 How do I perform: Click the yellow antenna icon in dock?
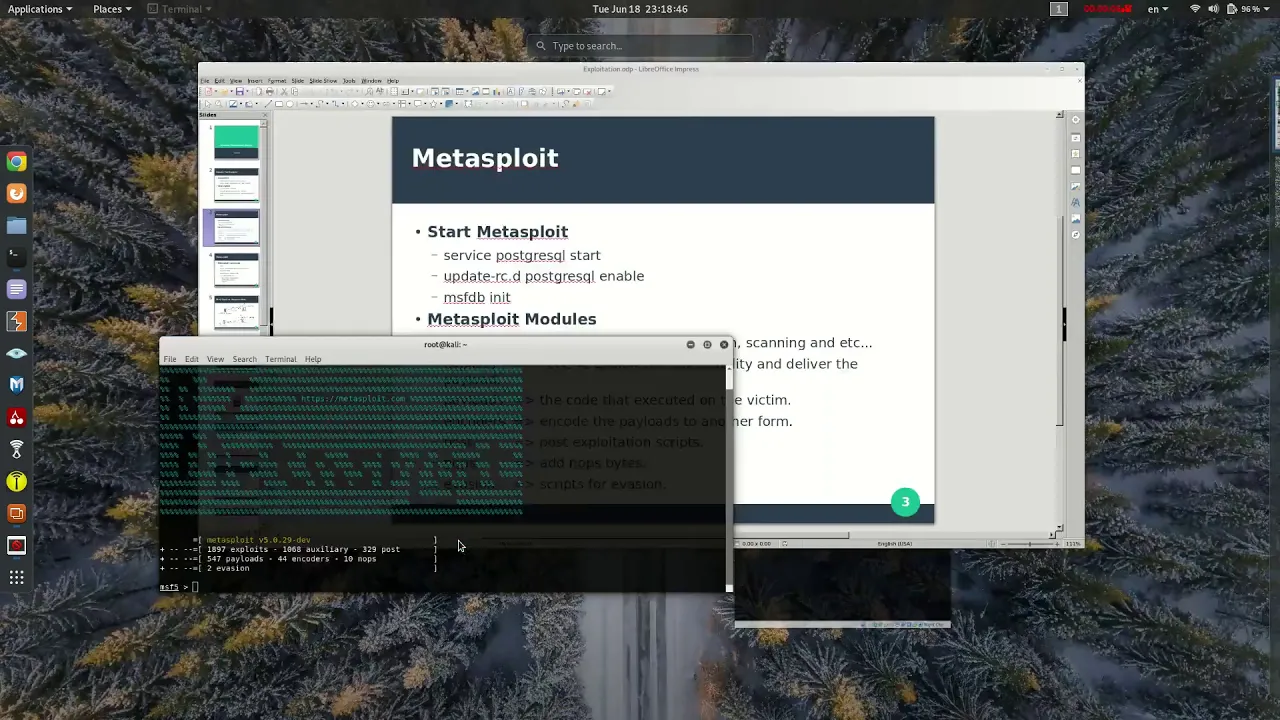point(16,481)
